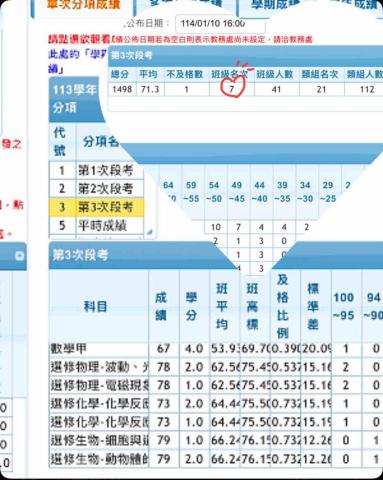Click the 選修化學 row with 1.0 credits
Viewport: 383px width, 480px height.
tap(216, 422)
